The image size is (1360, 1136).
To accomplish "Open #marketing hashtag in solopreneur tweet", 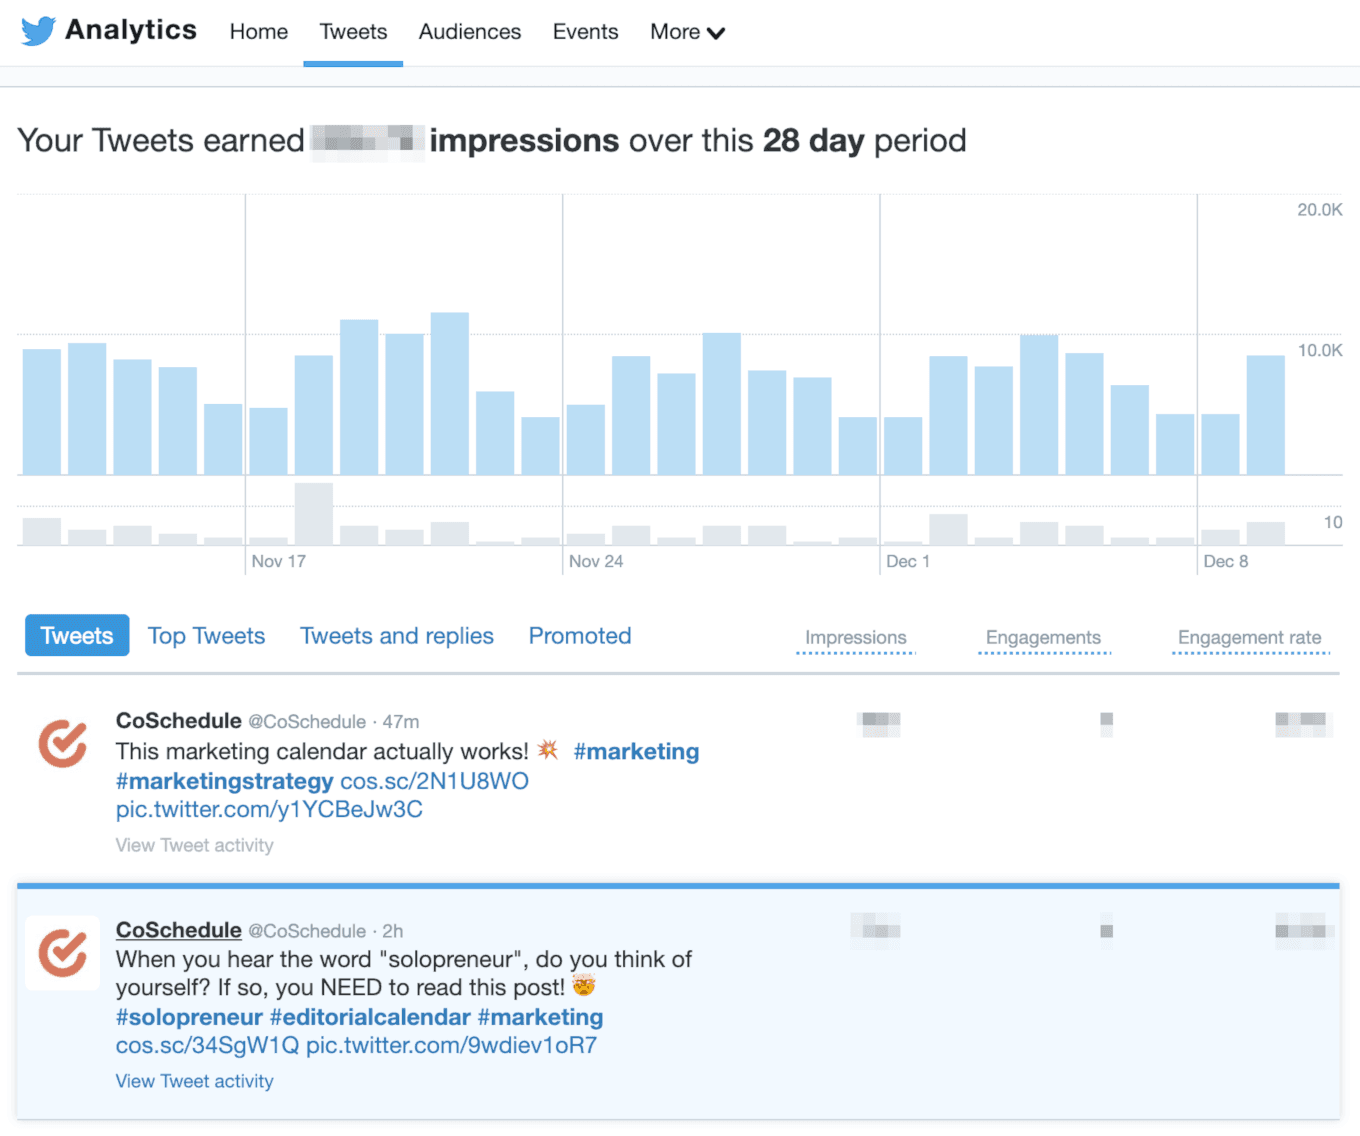I will click(540, 1017).
